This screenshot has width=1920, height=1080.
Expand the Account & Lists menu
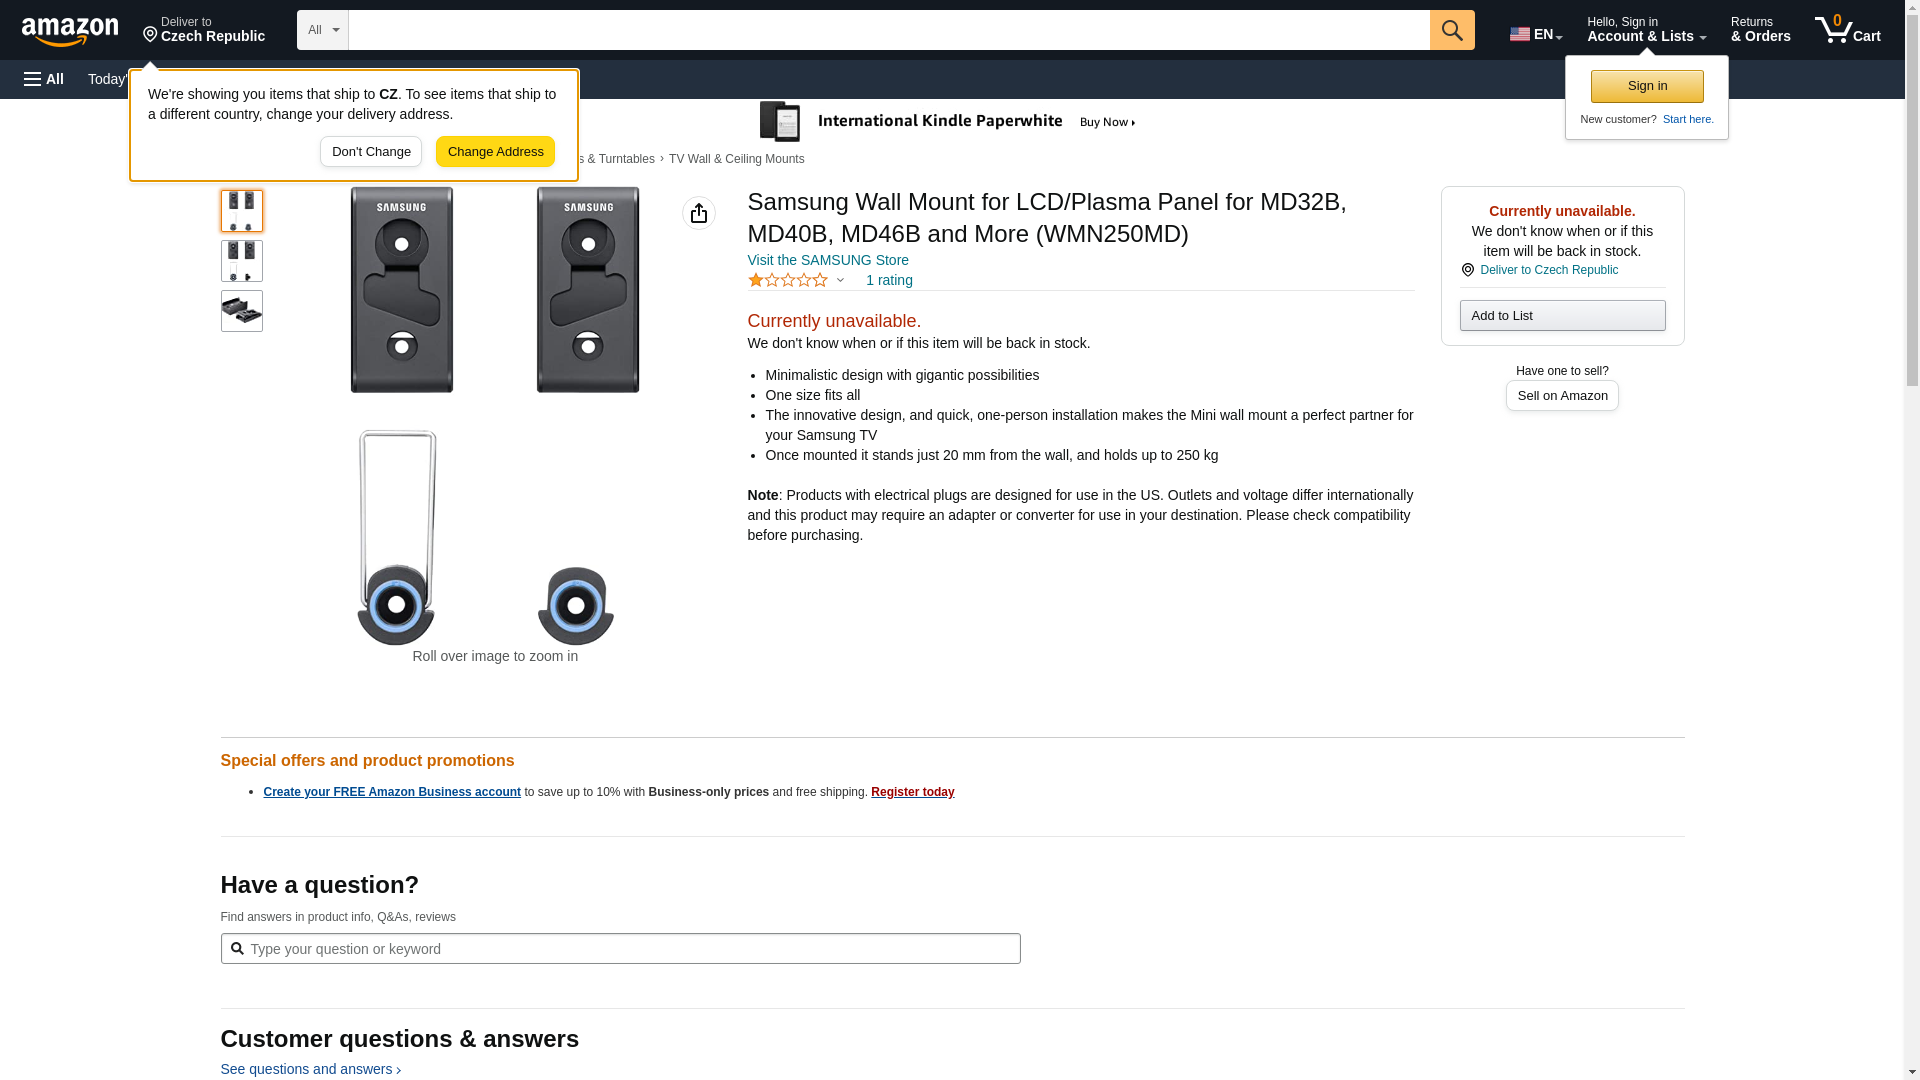tap(1645, 30)
